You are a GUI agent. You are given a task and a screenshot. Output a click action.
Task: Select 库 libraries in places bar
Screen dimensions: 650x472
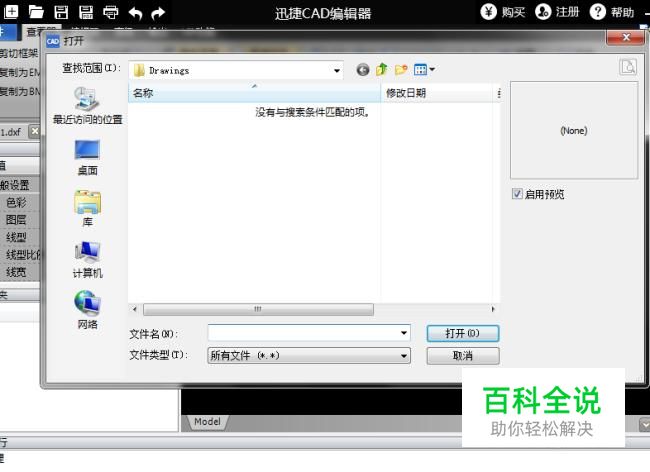(x=87, y=208)
